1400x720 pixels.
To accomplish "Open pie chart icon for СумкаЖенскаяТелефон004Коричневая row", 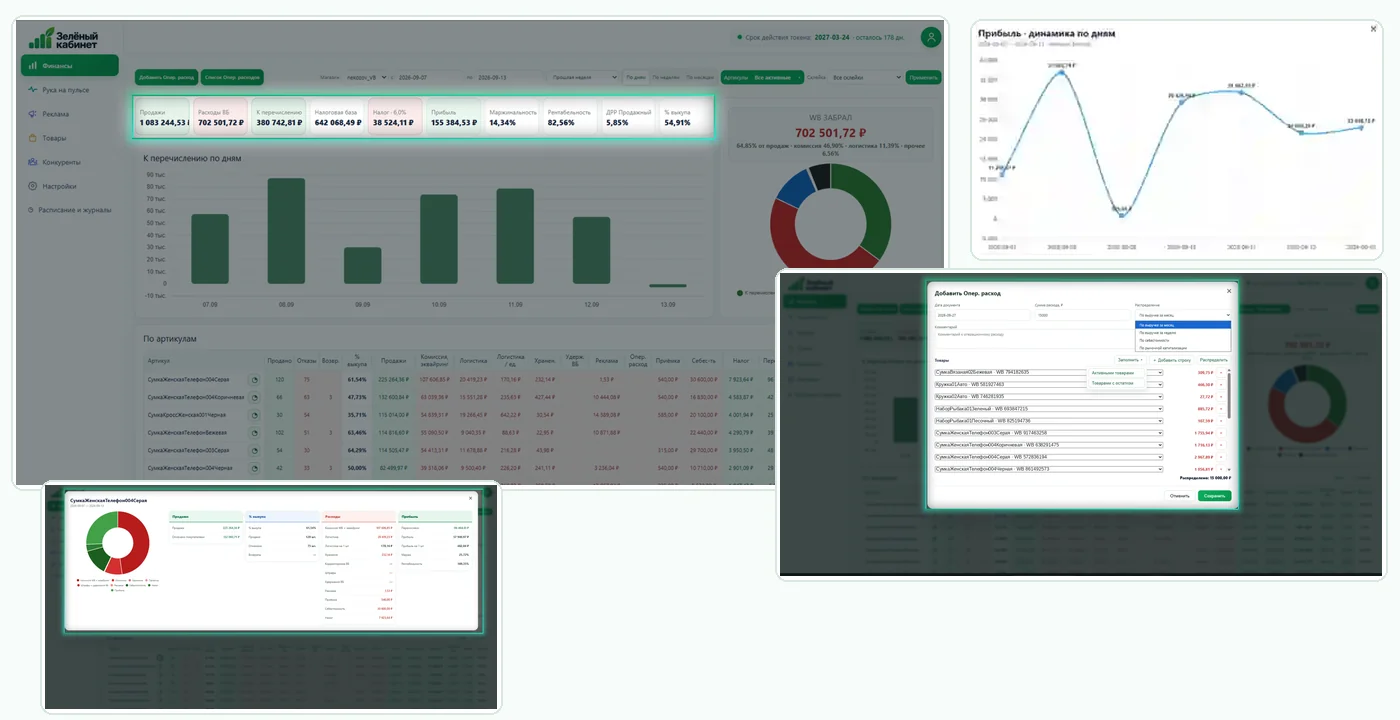I will pyautogui.click(x=254, y=397).
